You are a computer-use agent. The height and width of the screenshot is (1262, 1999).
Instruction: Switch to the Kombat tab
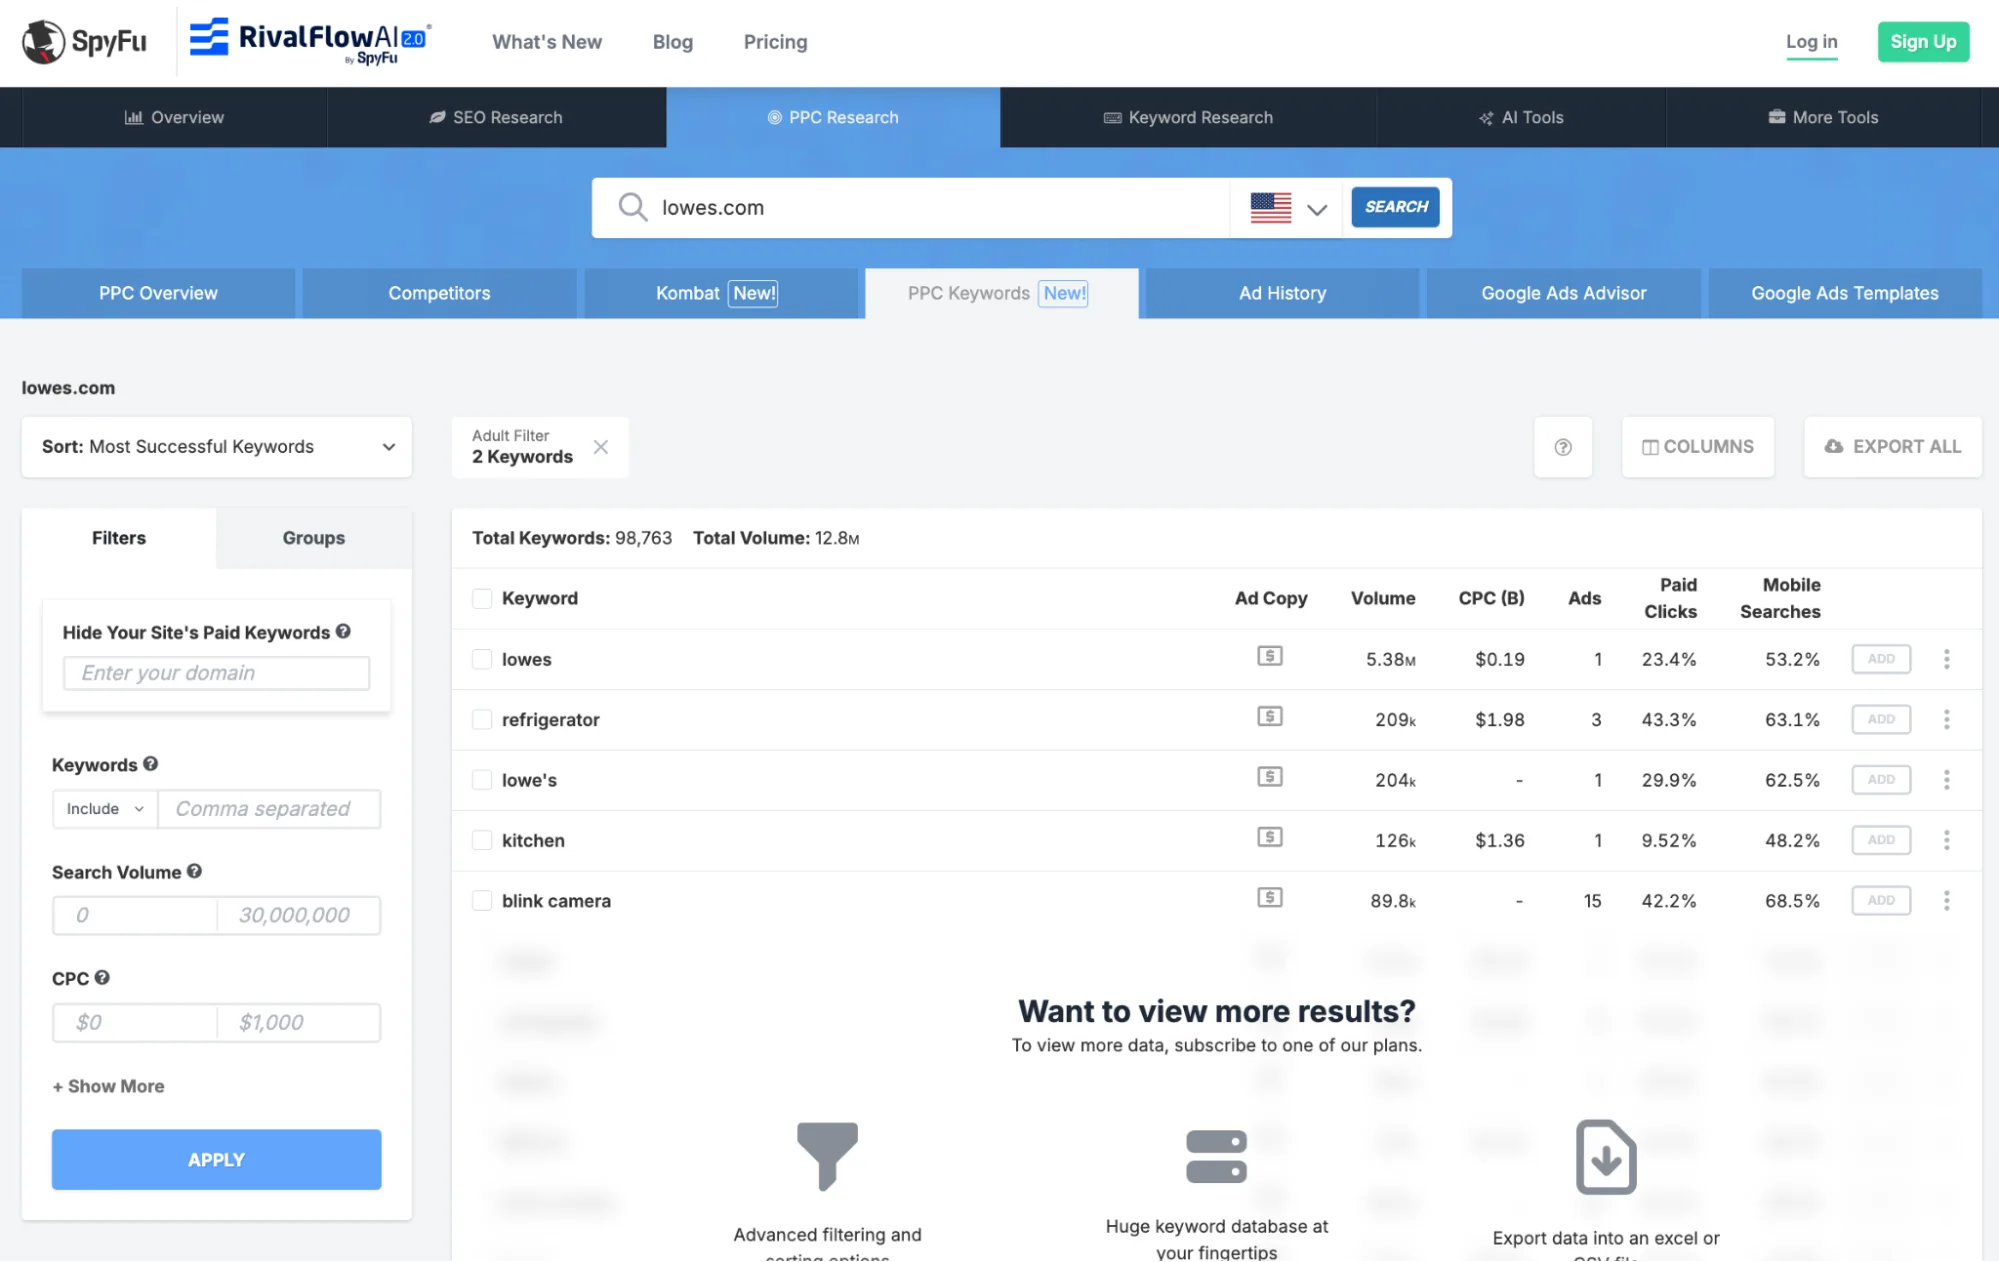pos(720,293)
